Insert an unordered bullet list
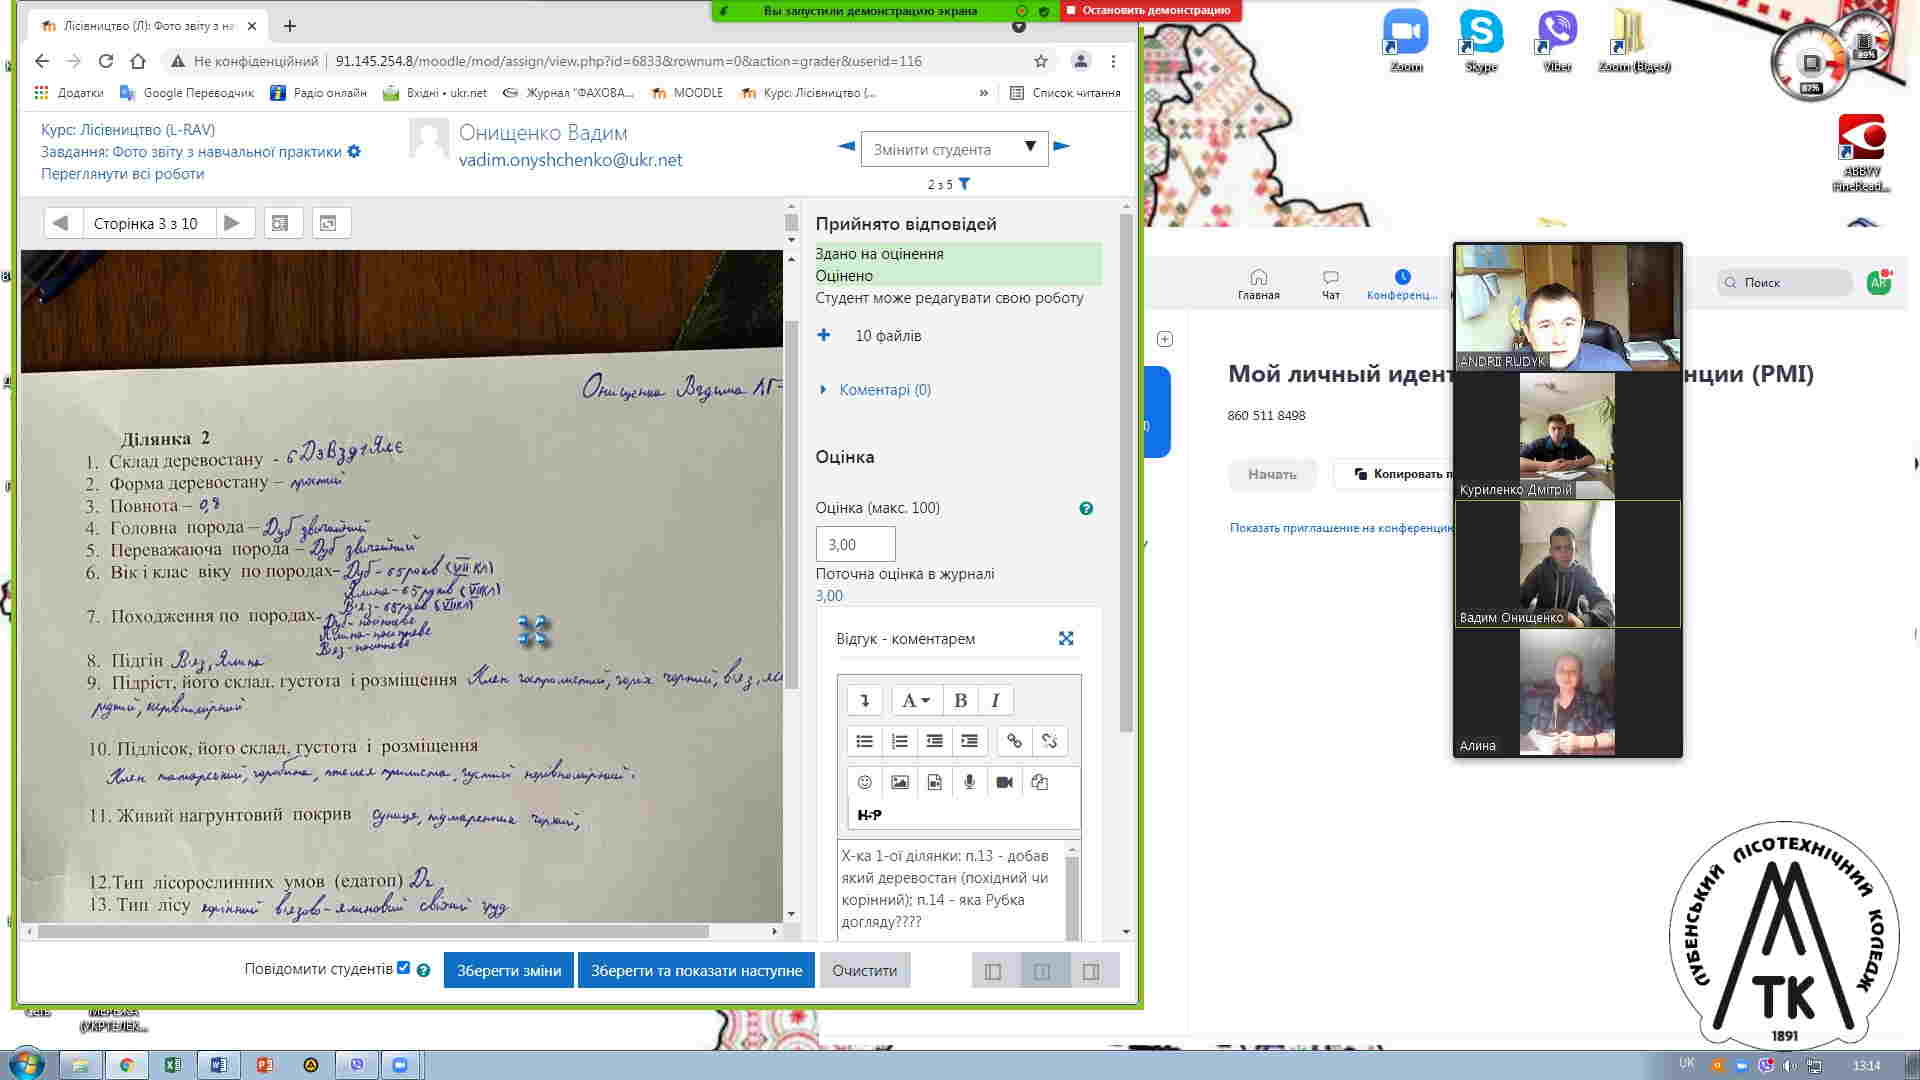This screenshot has height=1080, width=1920. coord(865,741)
